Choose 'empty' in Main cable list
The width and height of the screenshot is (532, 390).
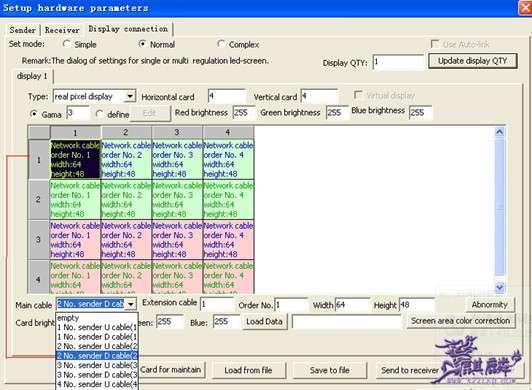coord(97,318)
